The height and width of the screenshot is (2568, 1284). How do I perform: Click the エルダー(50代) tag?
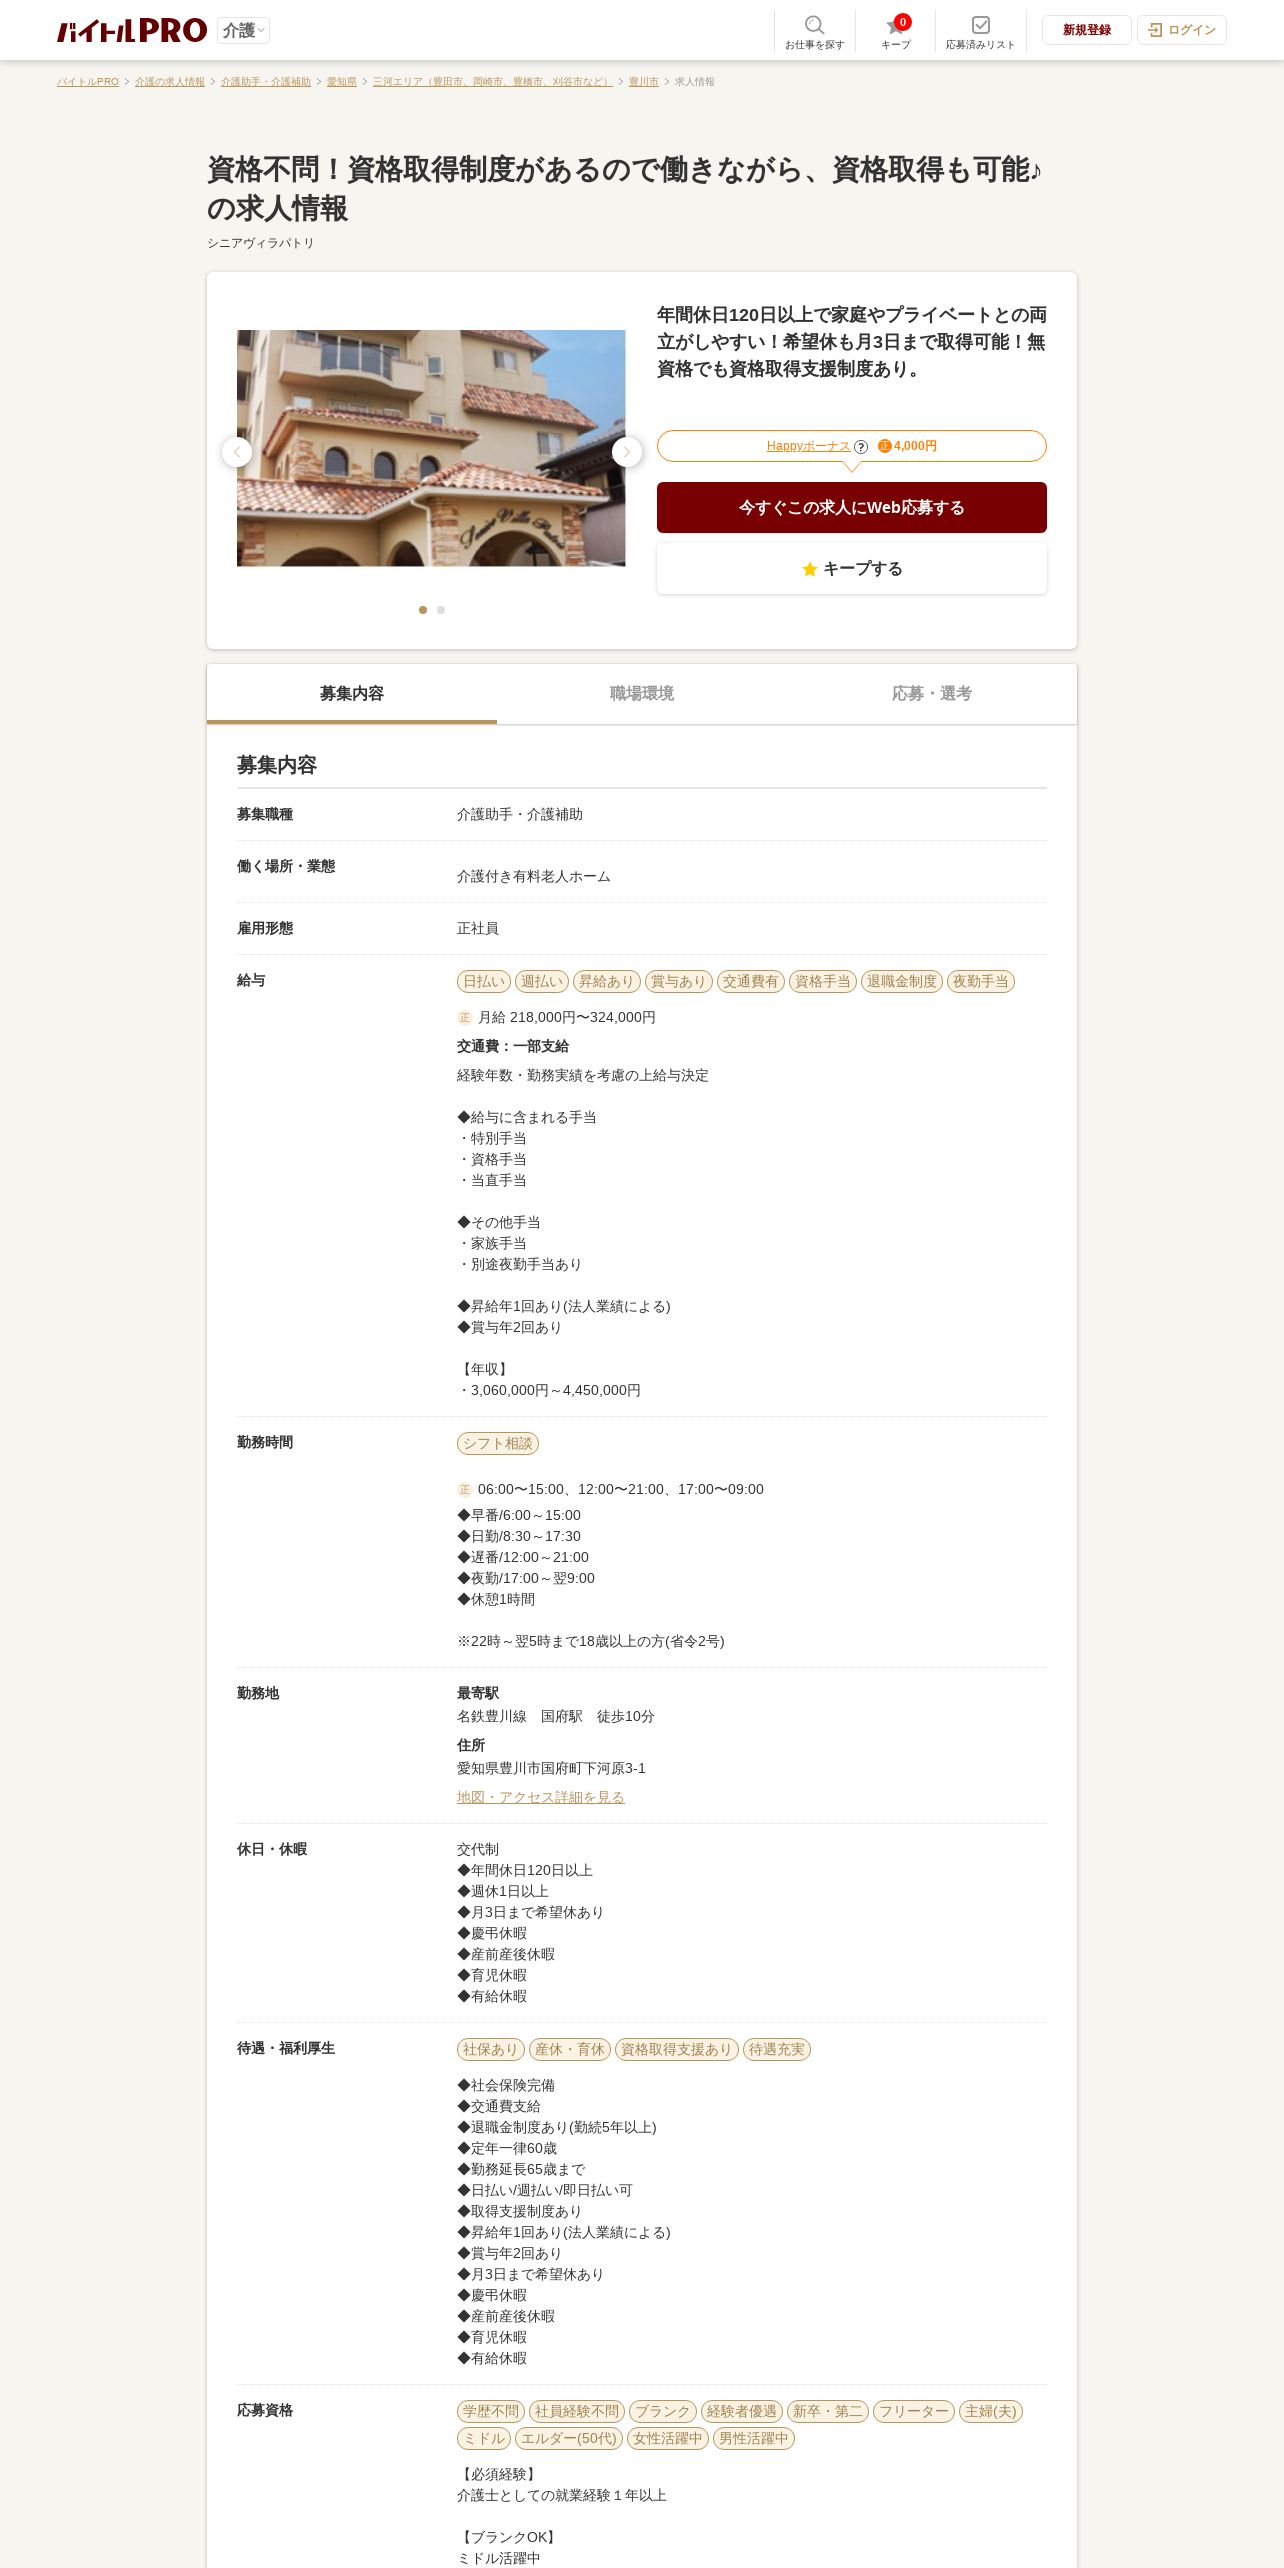569,2439
